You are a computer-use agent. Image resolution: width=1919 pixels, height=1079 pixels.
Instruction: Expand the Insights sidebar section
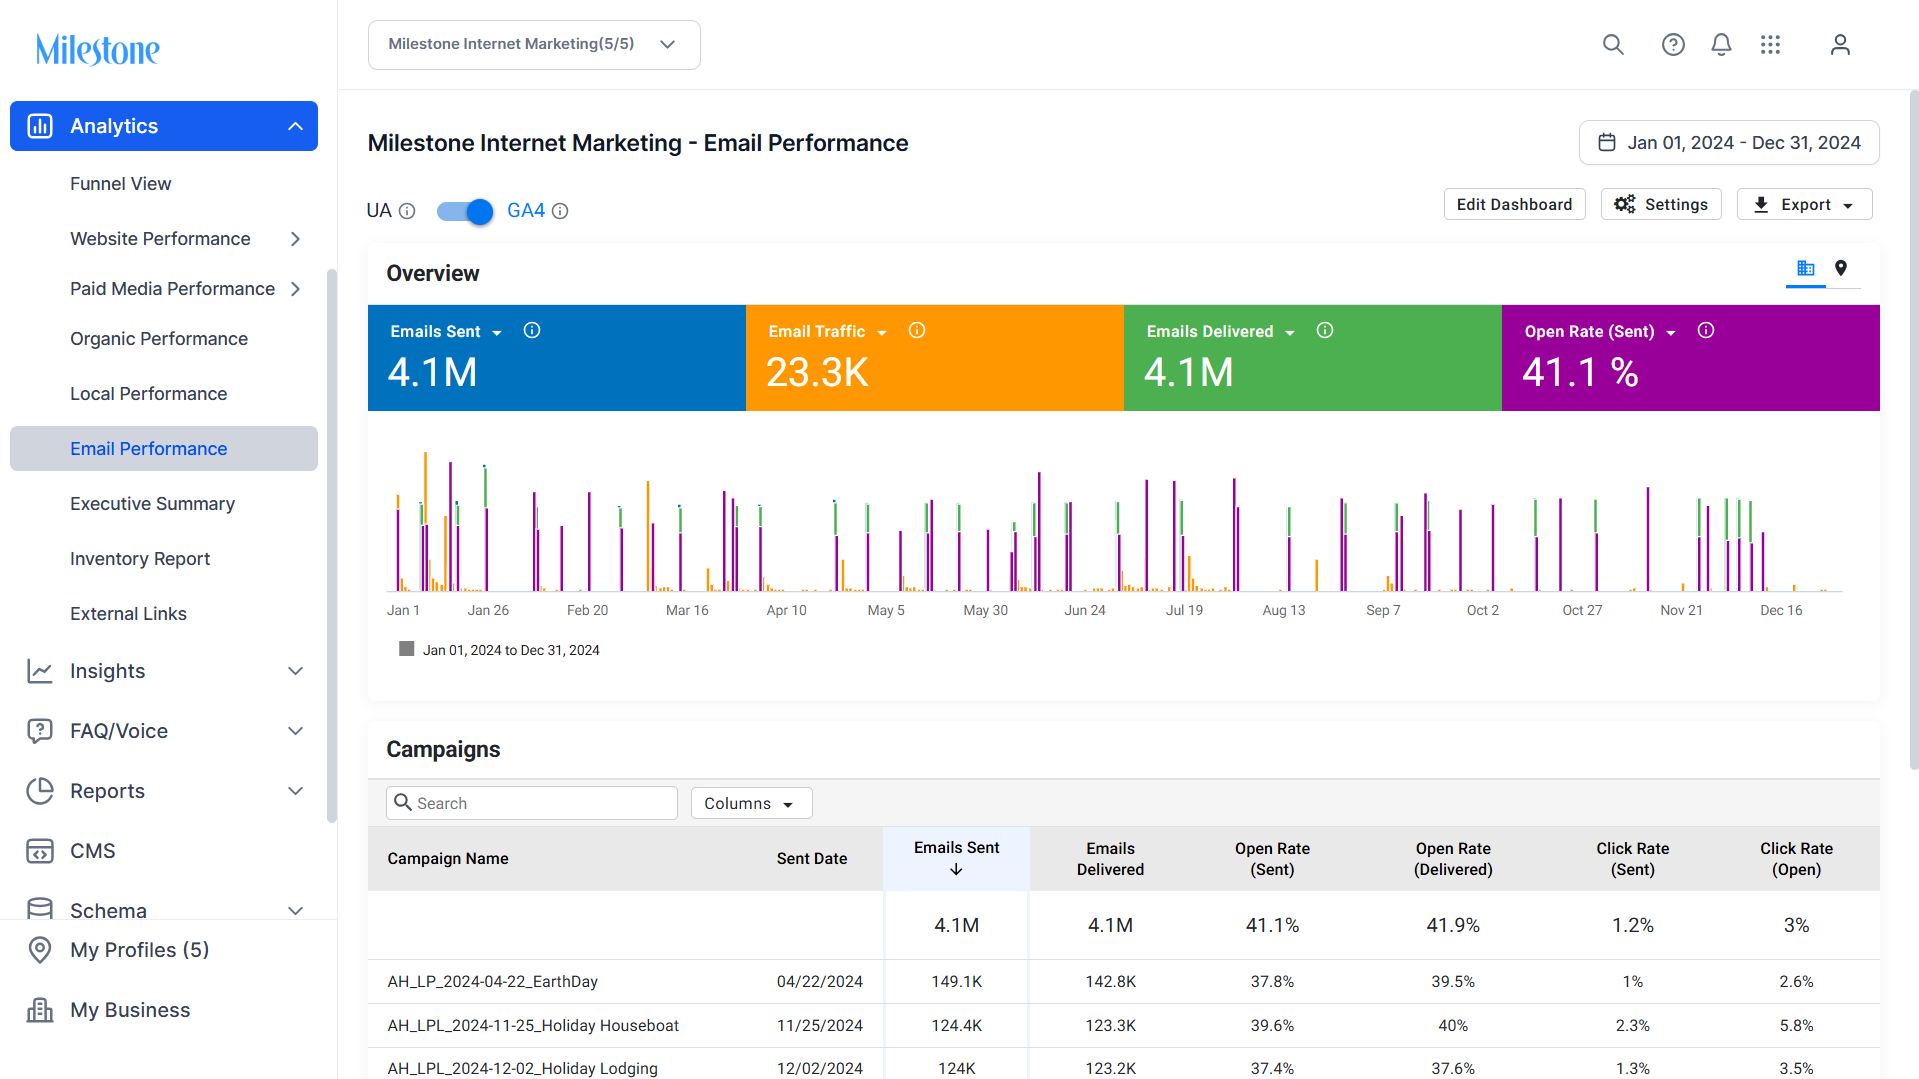coord(165,671)
